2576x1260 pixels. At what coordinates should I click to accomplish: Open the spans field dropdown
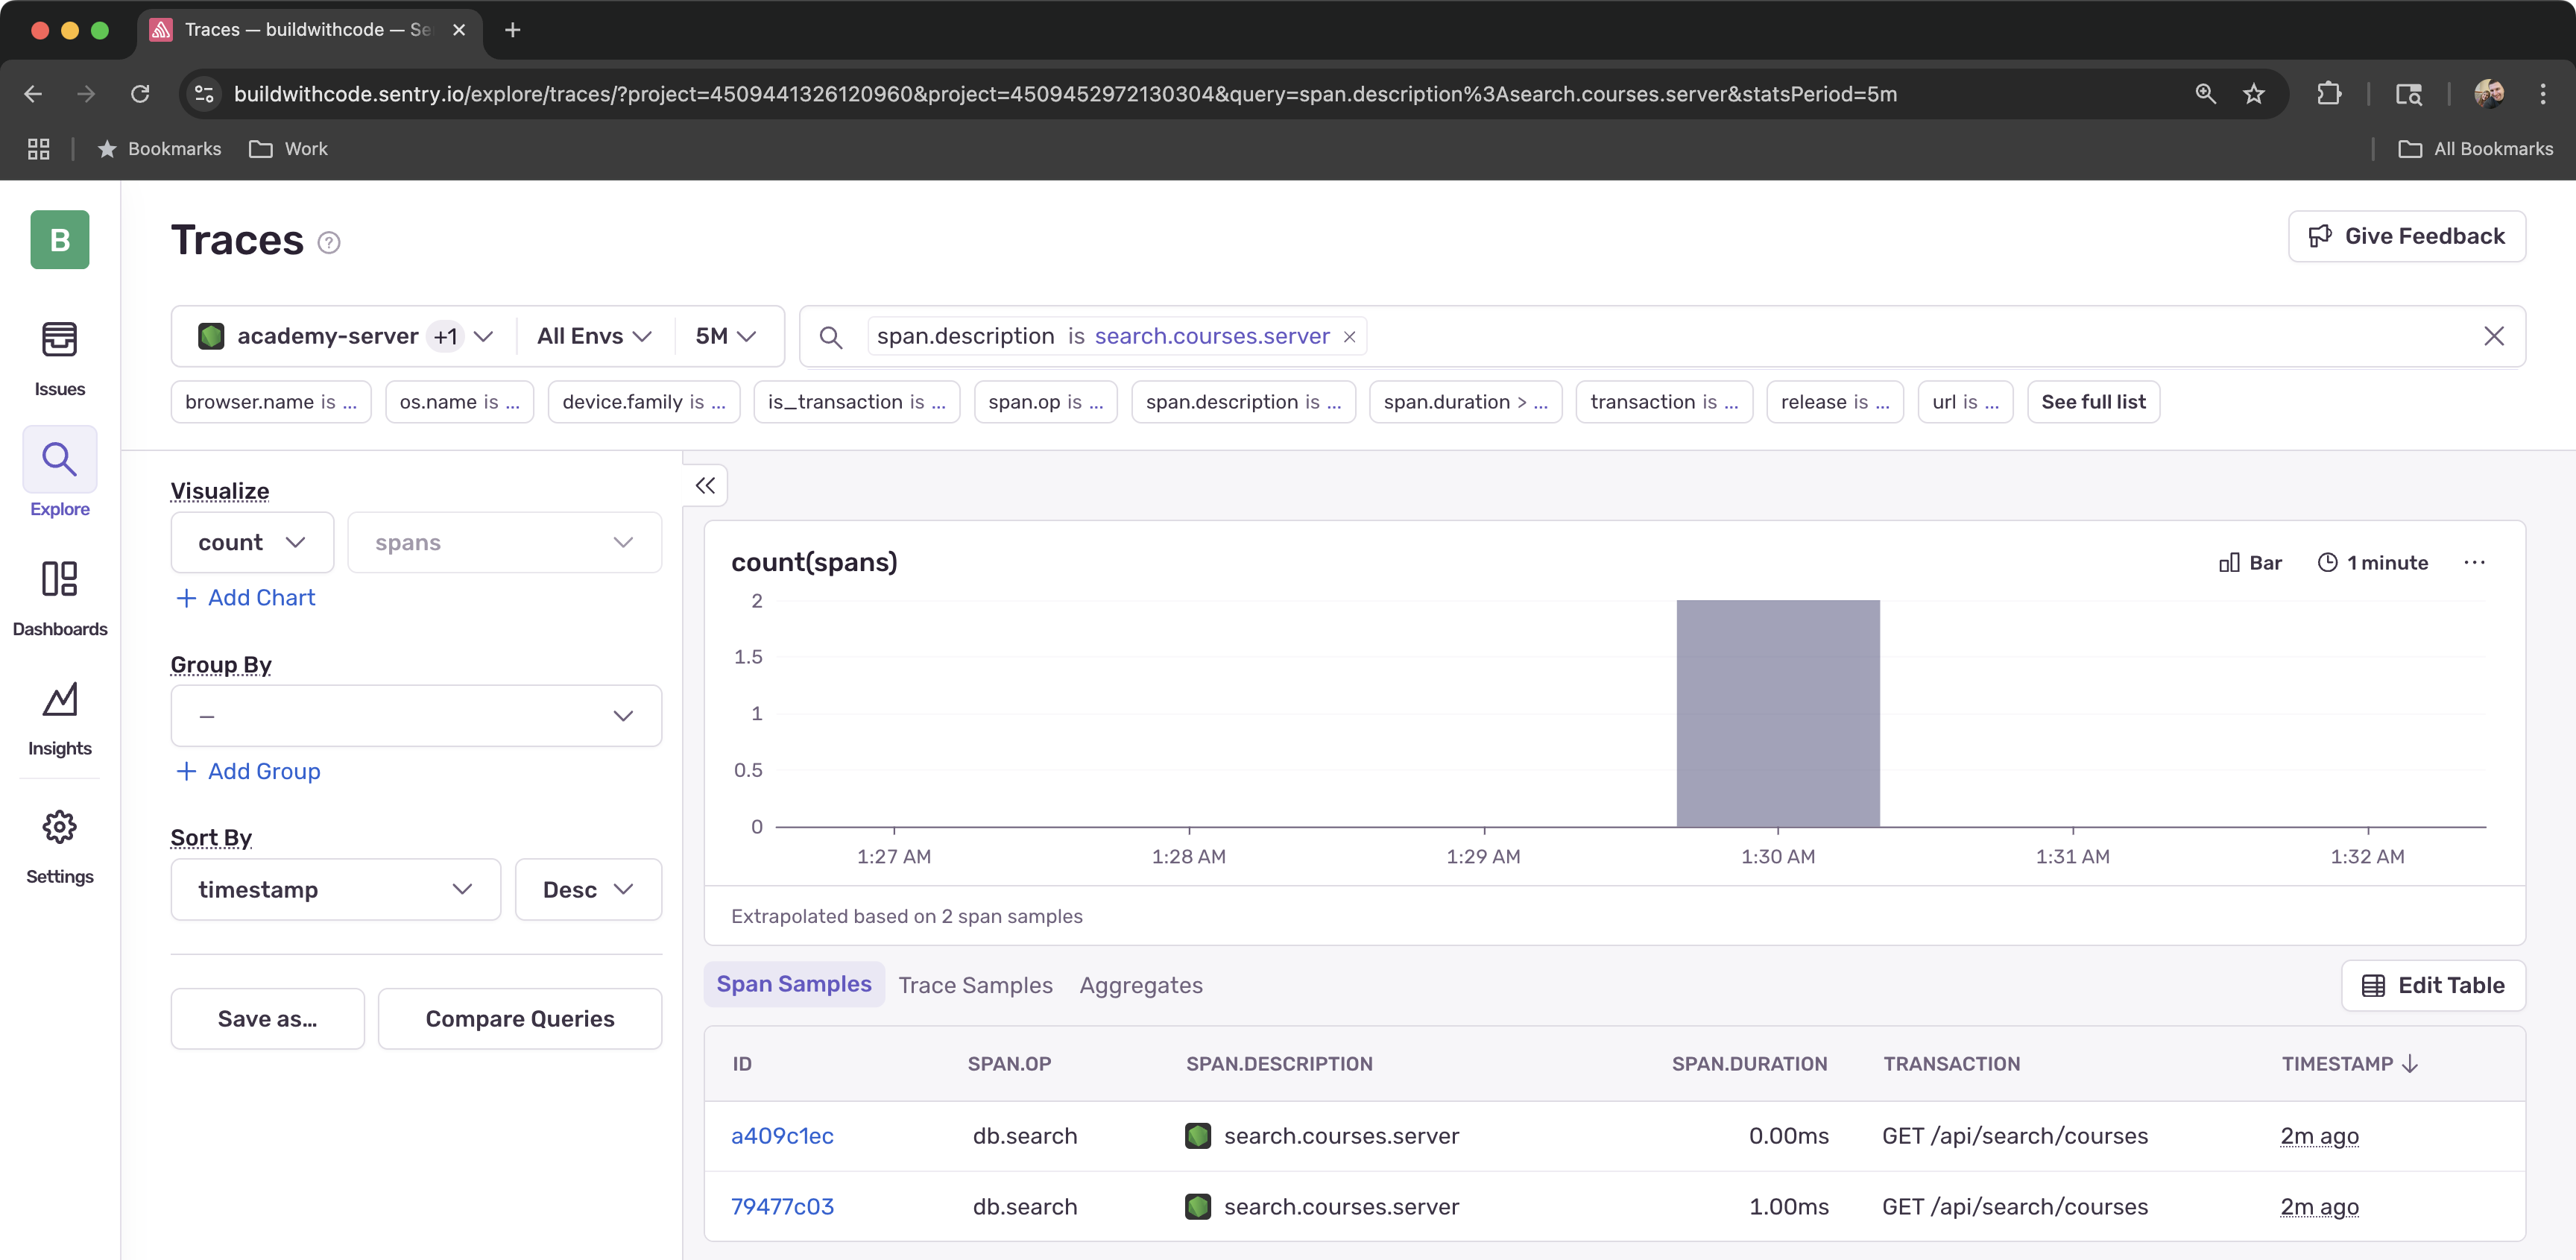pos(504,542)
